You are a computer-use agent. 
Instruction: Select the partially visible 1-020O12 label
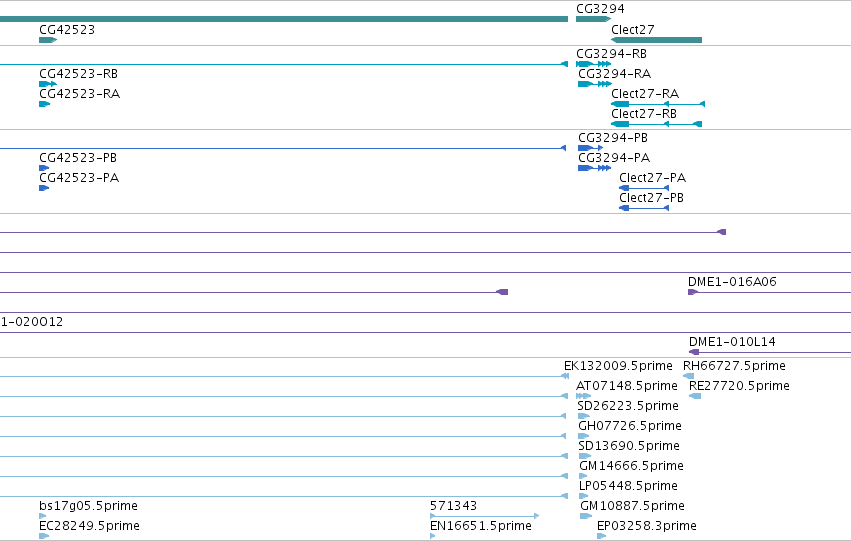tap(31, 322)
